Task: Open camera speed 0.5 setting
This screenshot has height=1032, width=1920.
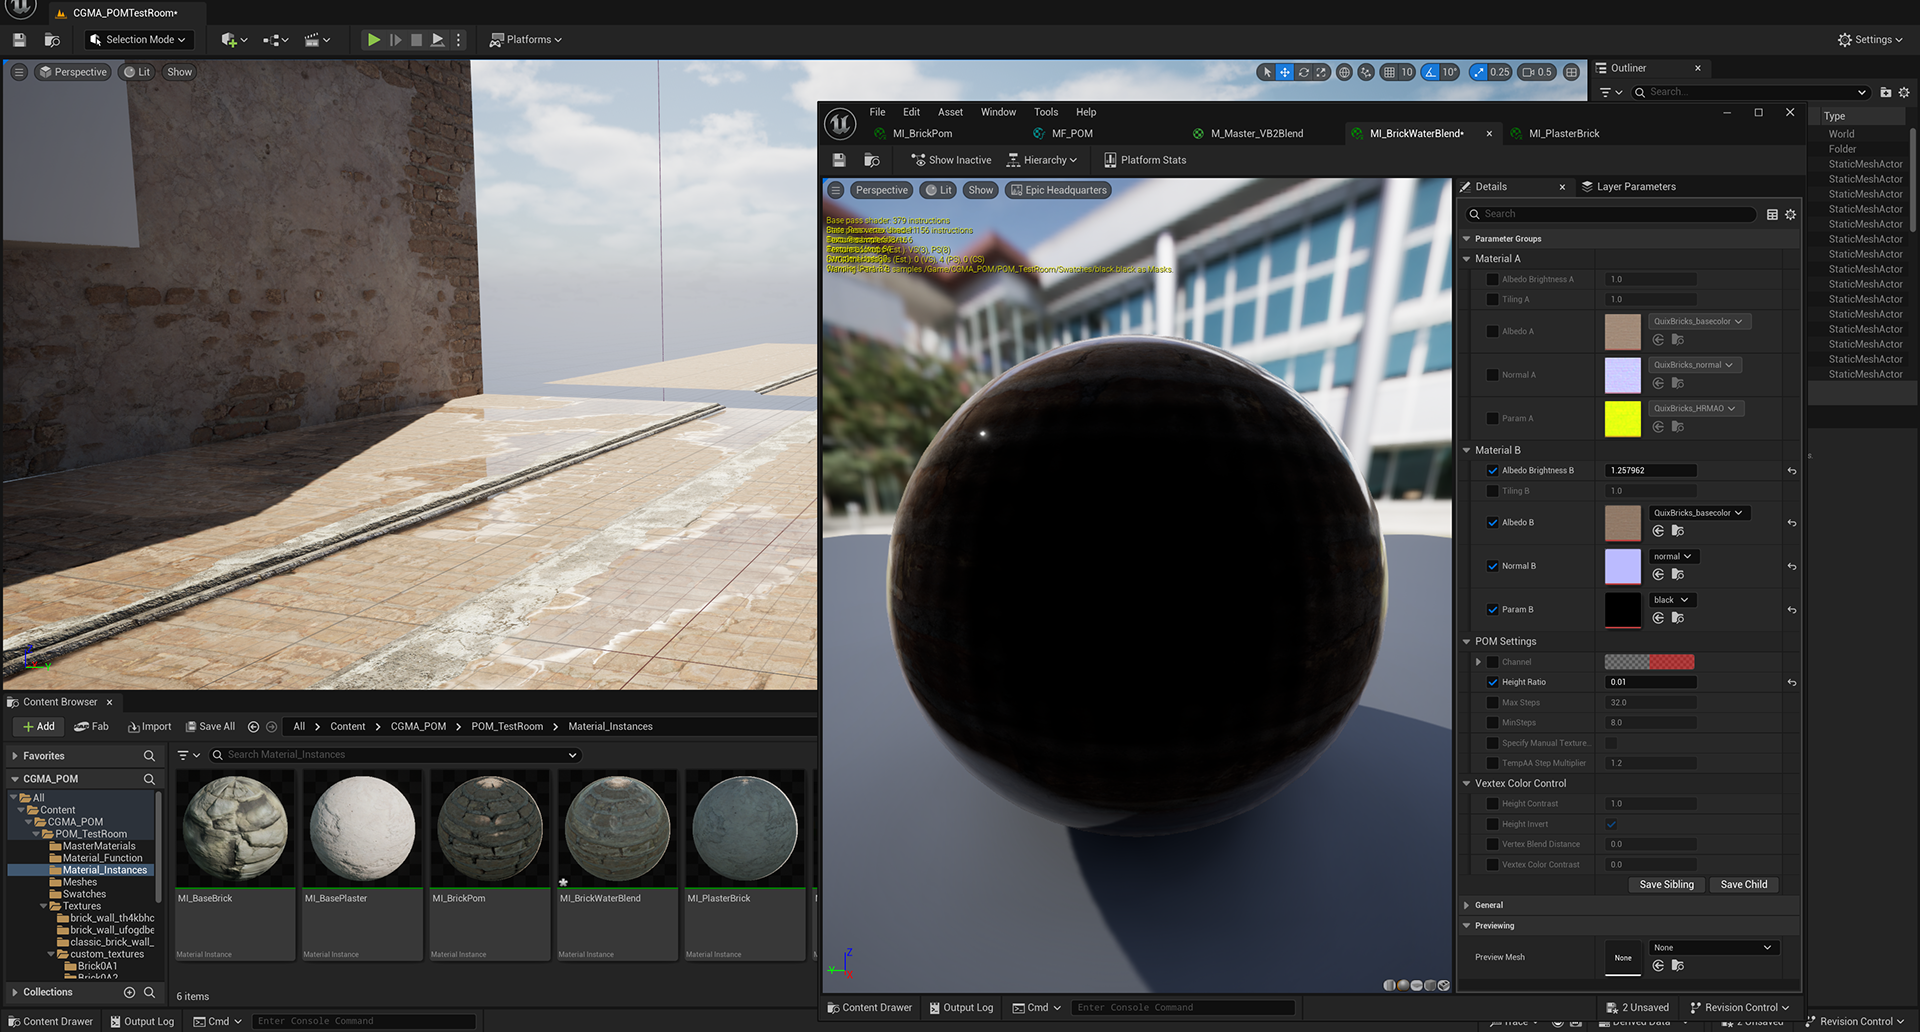Action: (1537, 72)
